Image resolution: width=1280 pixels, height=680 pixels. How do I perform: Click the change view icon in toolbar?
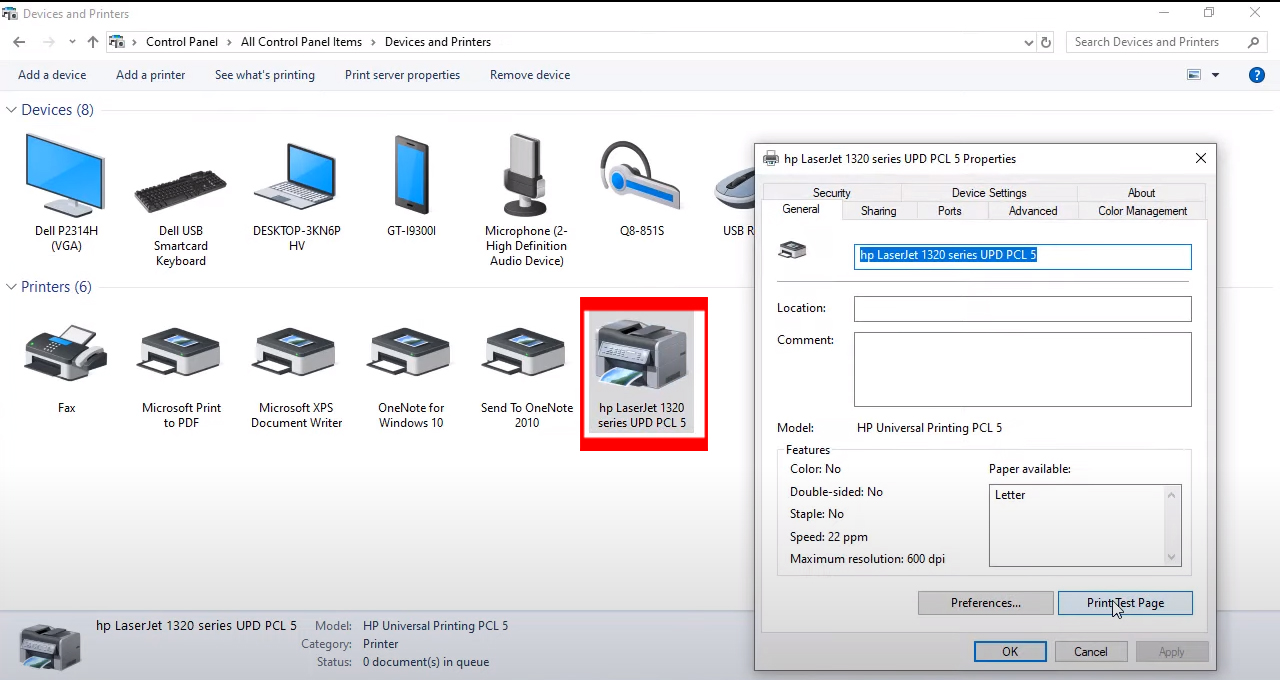pyautogui.click(x=1193, y=75)
